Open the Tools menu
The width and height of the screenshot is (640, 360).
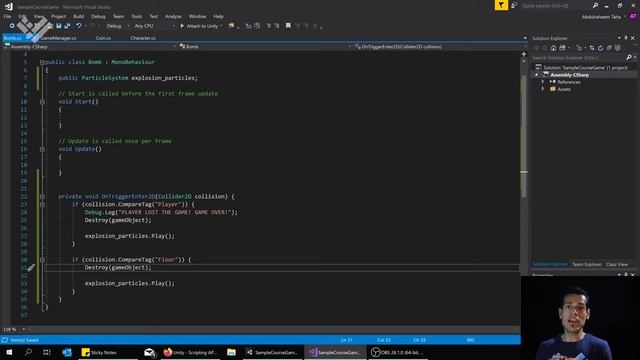tap(136, 16)
